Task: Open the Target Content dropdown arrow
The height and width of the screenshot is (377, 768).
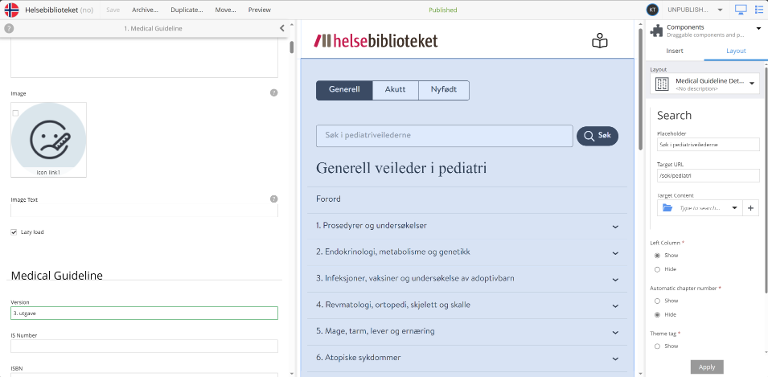Action: (735, 208)
